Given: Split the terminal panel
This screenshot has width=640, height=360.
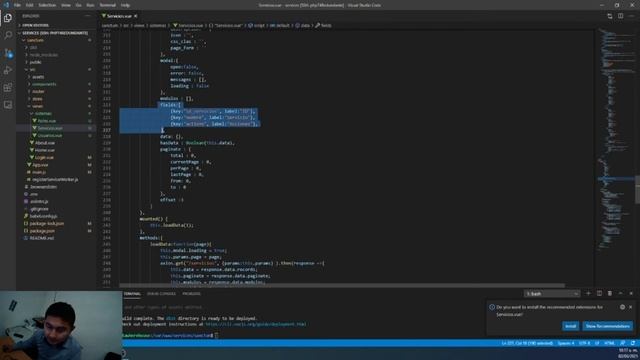Looking at the screenshot, I should (x=599, y=293).
